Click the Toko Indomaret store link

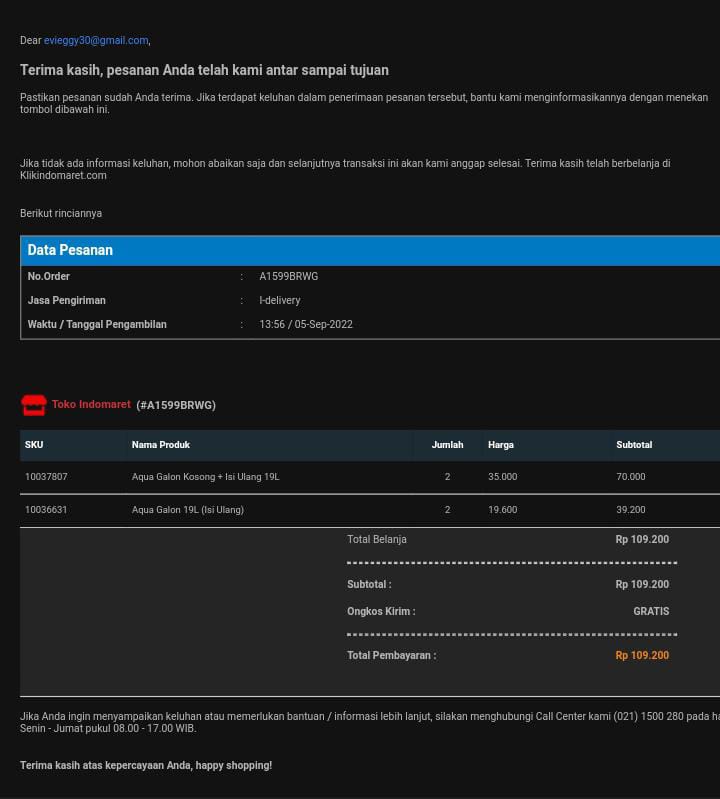(91, 405)
